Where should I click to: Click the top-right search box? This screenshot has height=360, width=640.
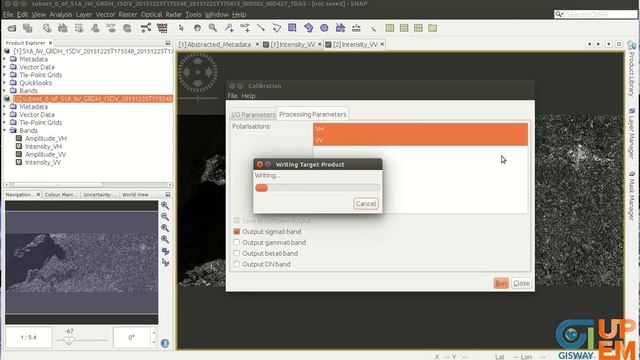click(596, 14)
